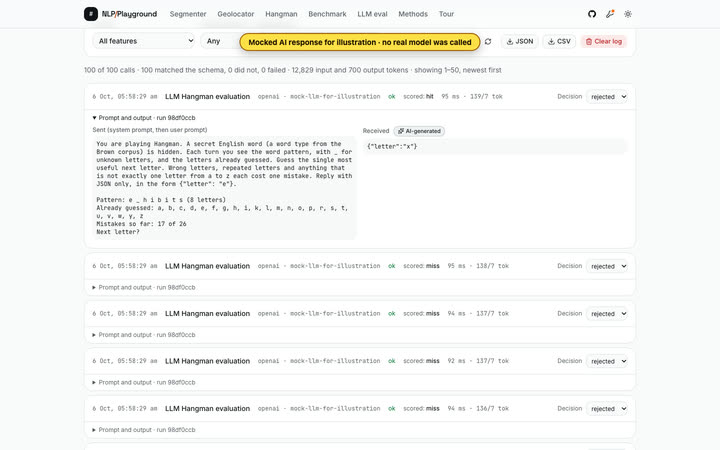The width and height of the screenshot is (720, 450).
Task: Click the AI-generated badge
Action: (419, 131)
